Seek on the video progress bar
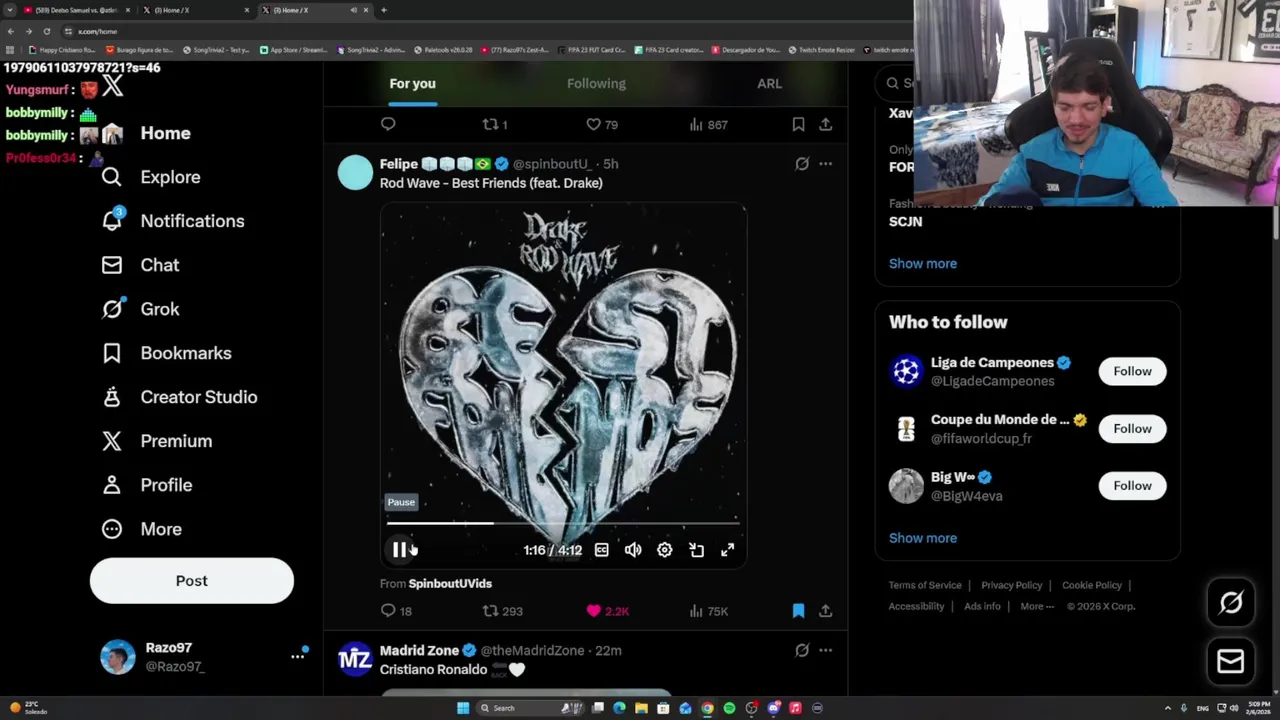Viewport: 1280px width, 720px height. tap(563, 523)
